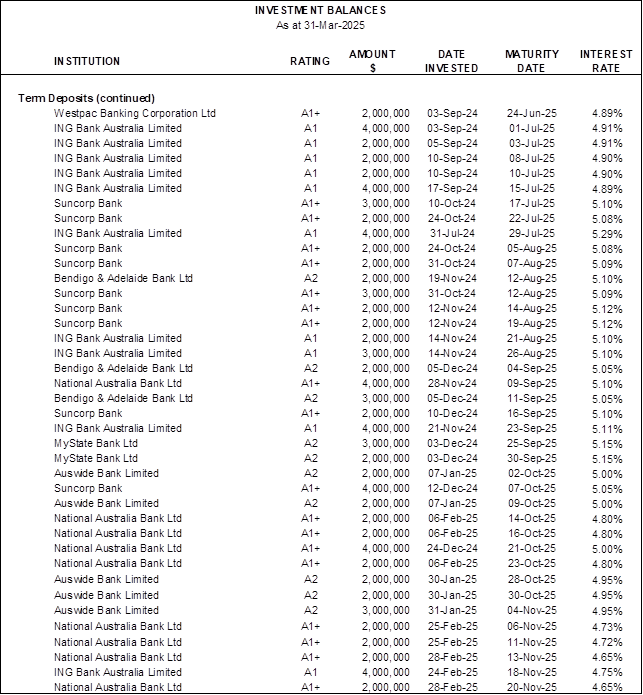Viewport: 643px width, 695px height.
Task: Click the AMOUNT $ column header
Action: (x=372, y=61)
